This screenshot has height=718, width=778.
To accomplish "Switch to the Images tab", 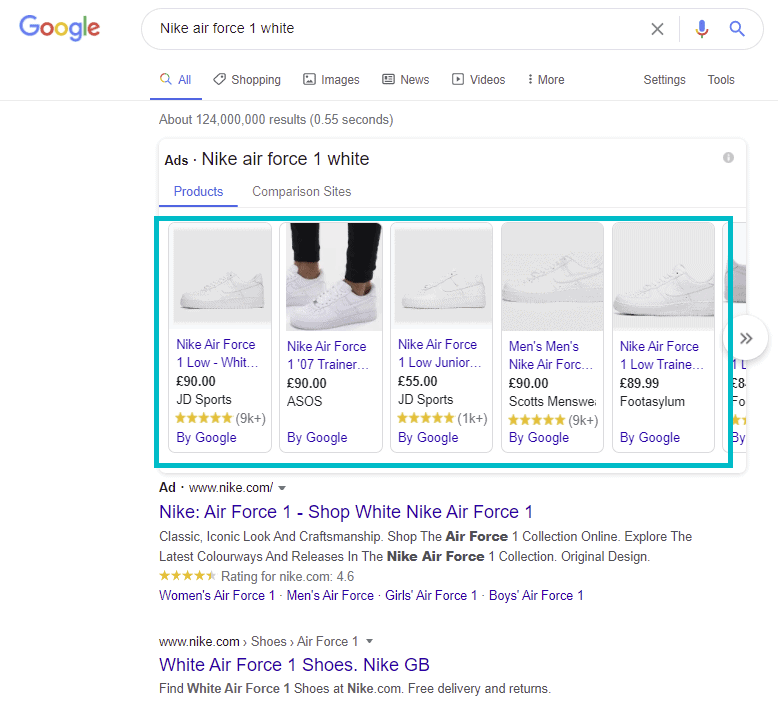I will pos(331,80).
